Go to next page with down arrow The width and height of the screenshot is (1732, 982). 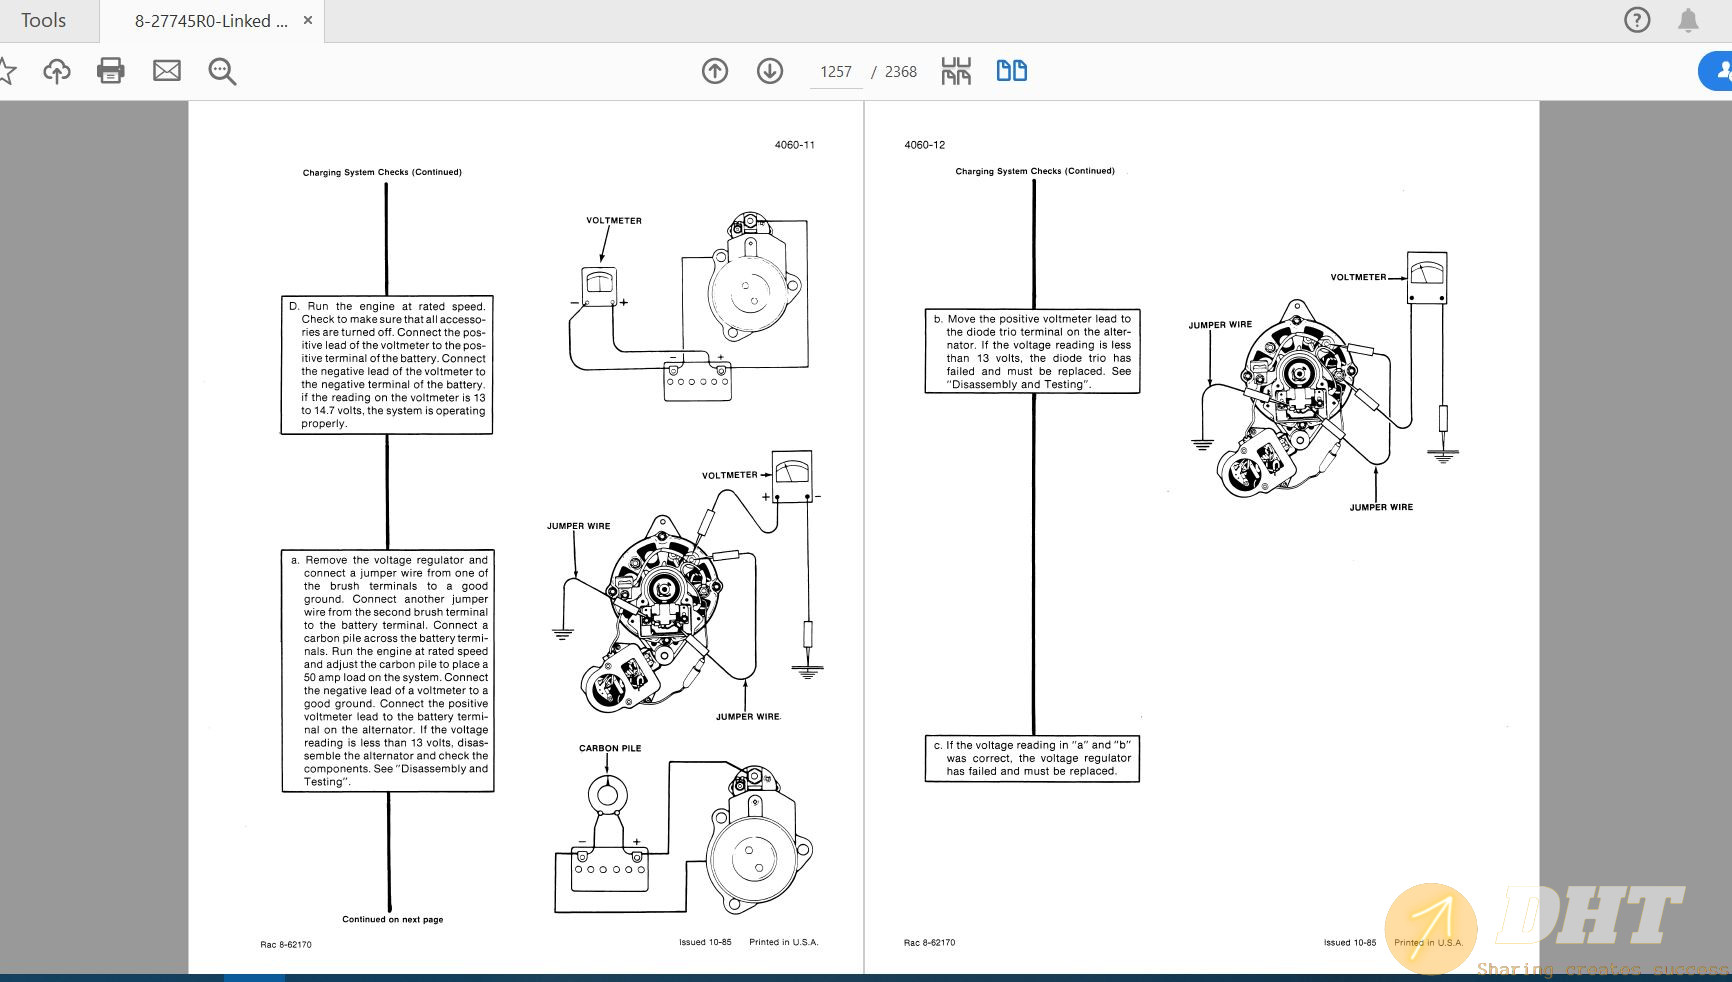click(770, 71)
